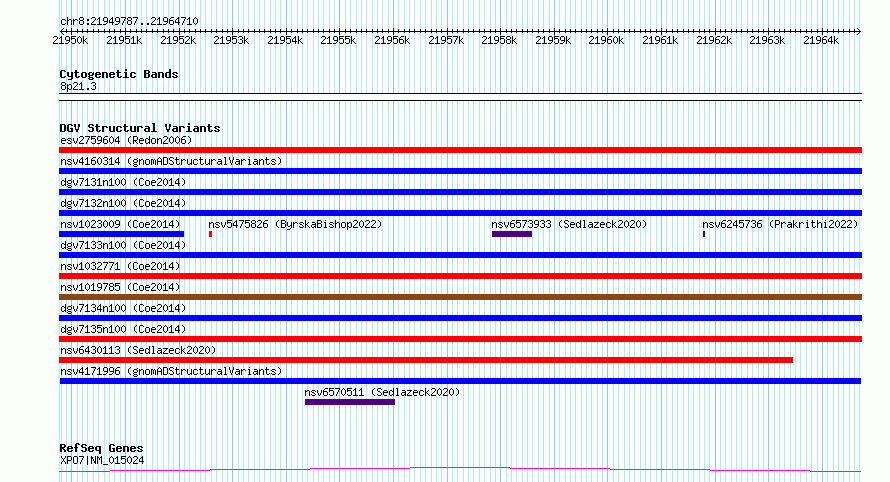Screen dimensions: 890x482
Task: Click the 21950k ruler tick label
Action: pos(70,40)
